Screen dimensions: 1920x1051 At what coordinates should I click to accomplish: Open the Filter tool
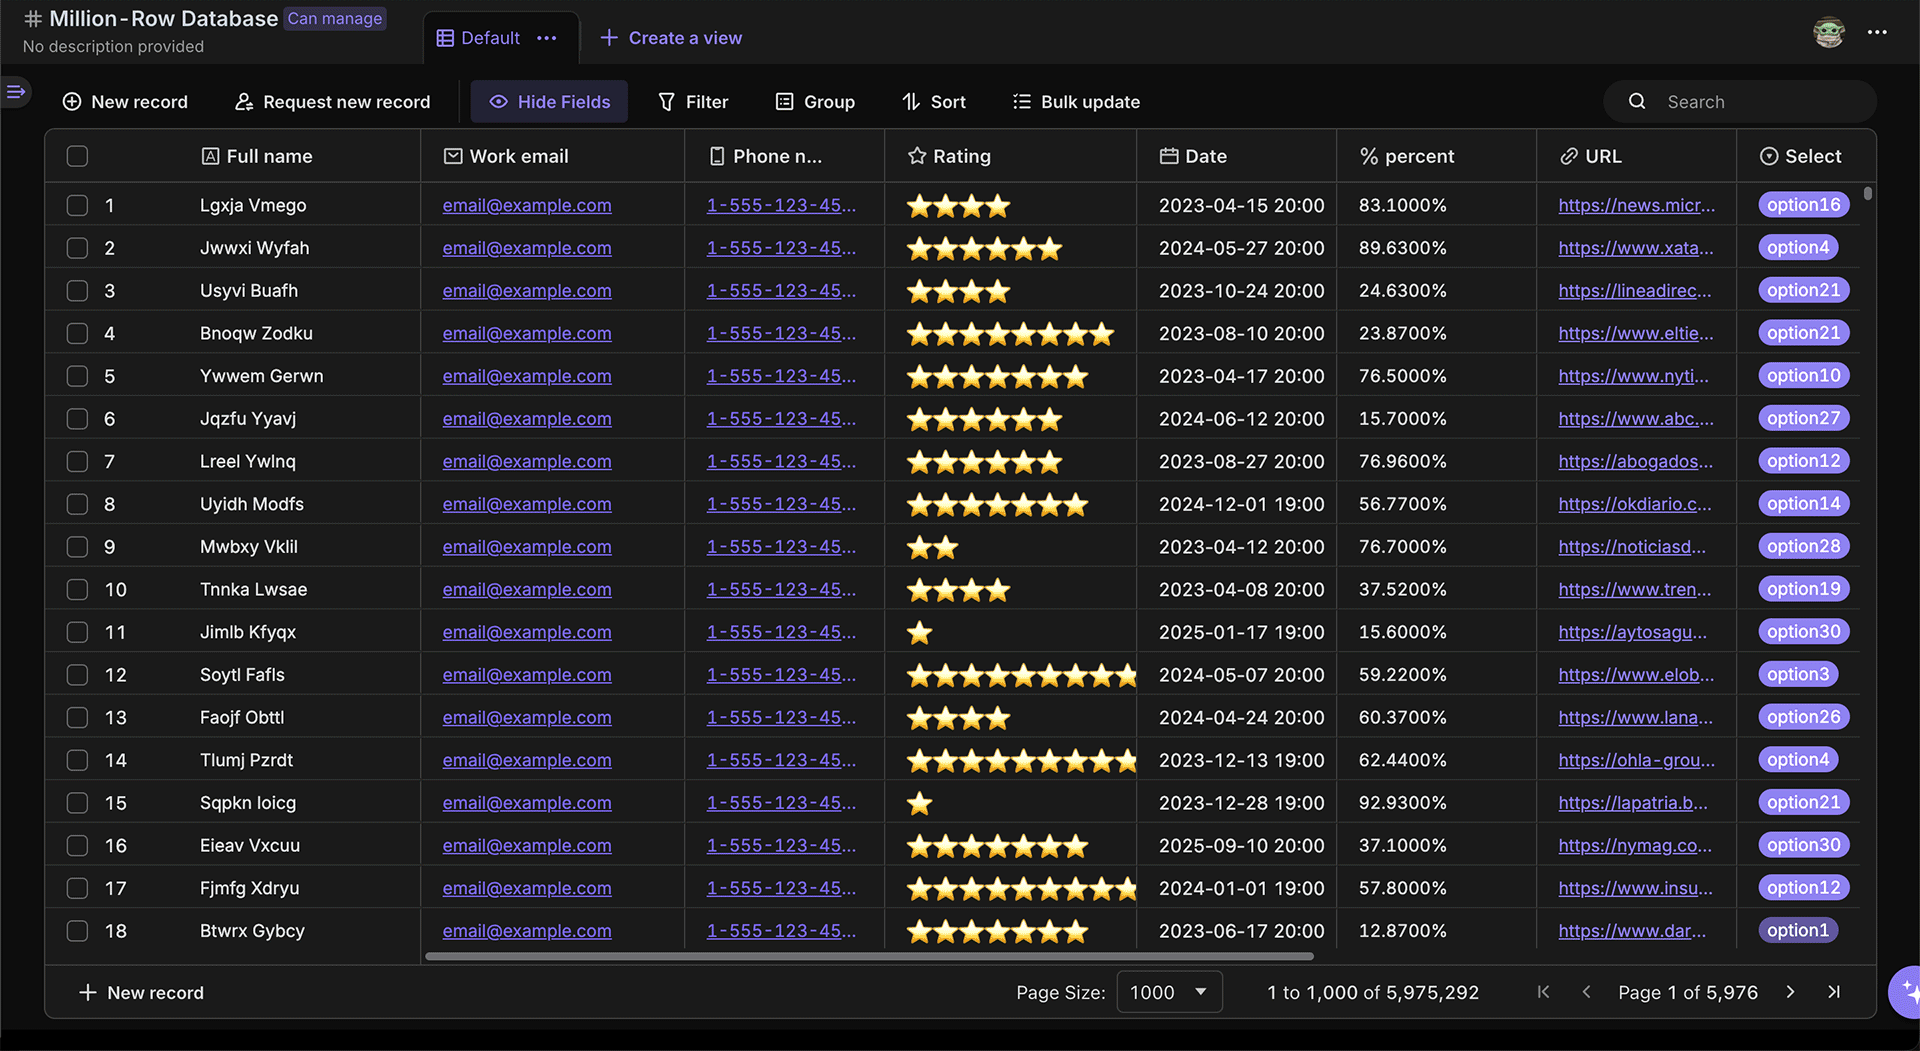pos(693,102)
